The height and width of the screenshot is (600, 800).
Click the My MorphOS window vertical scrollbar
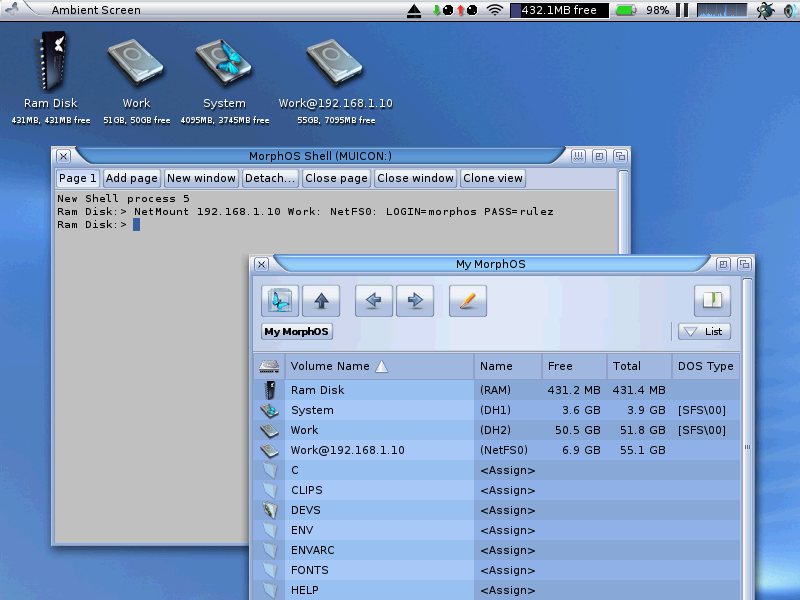[747, 439]
